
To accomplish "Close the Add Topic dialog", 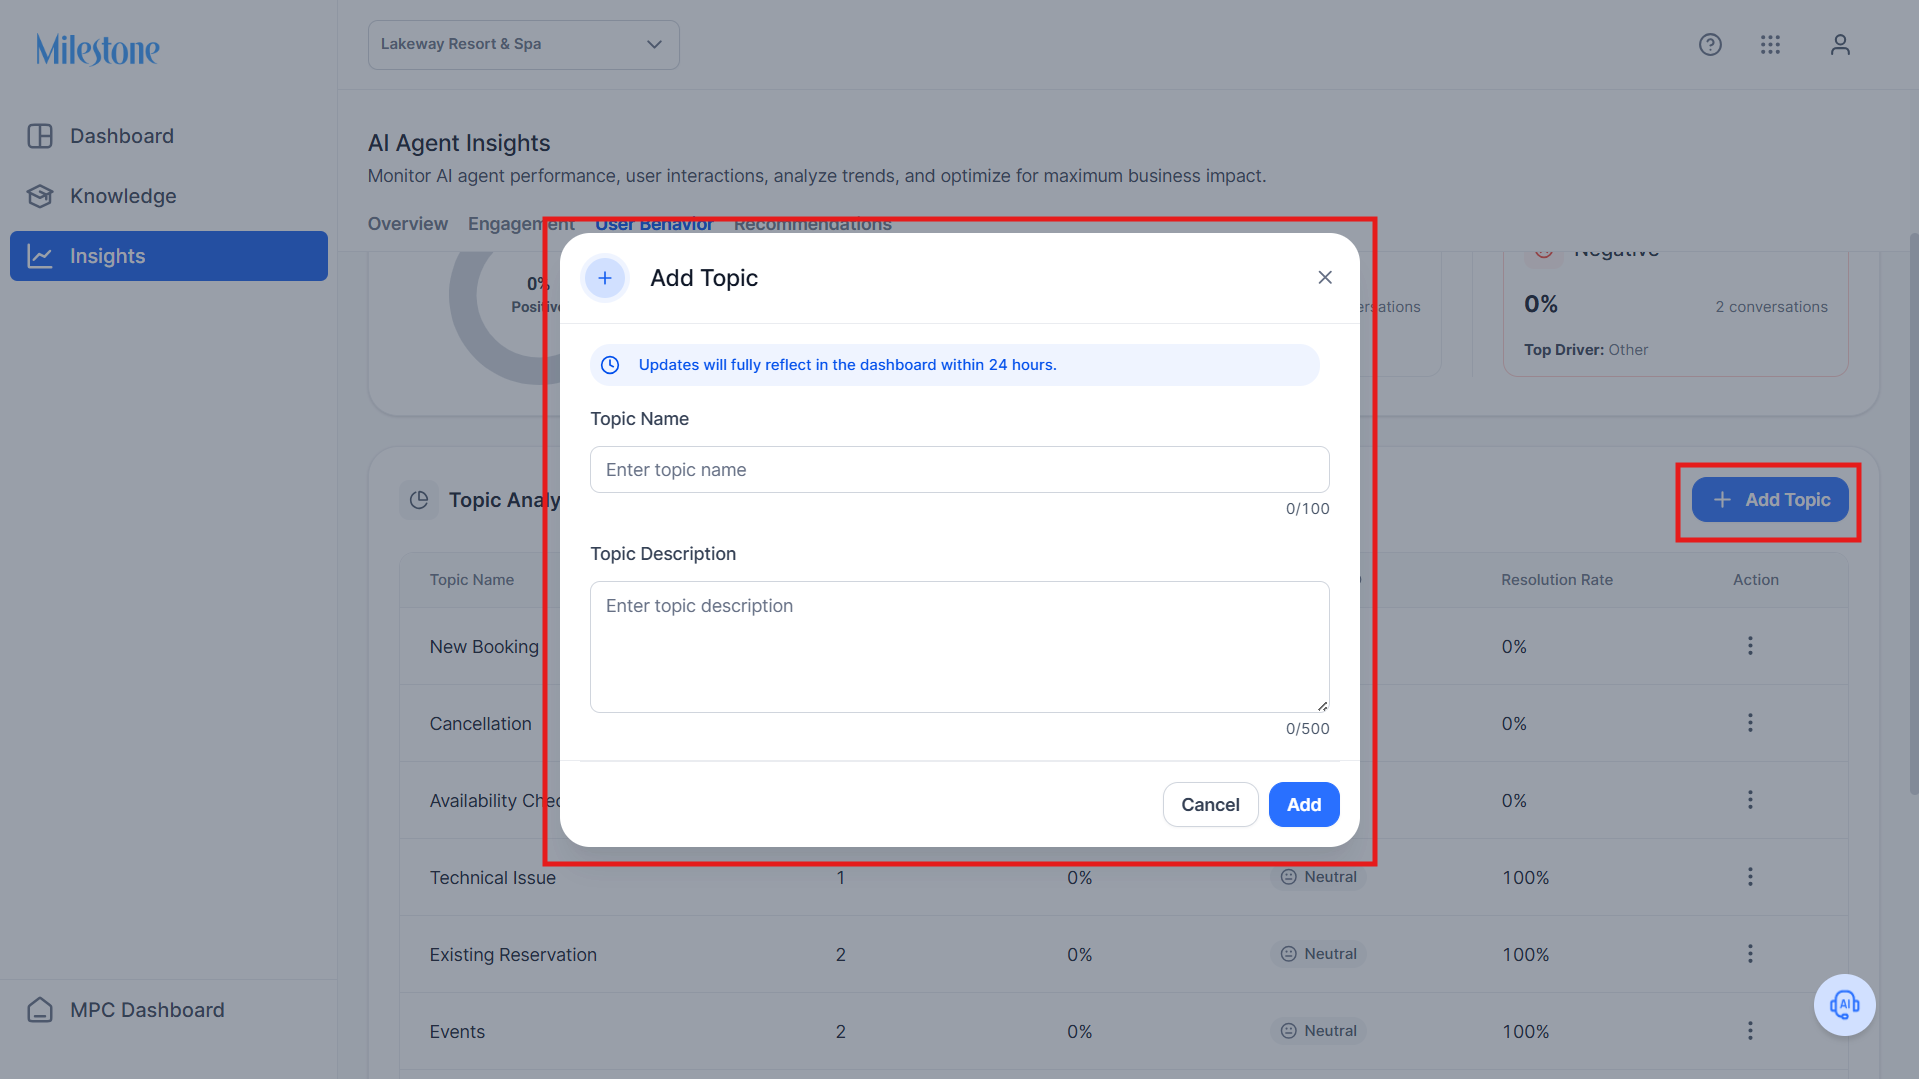I will [1325, 278].
